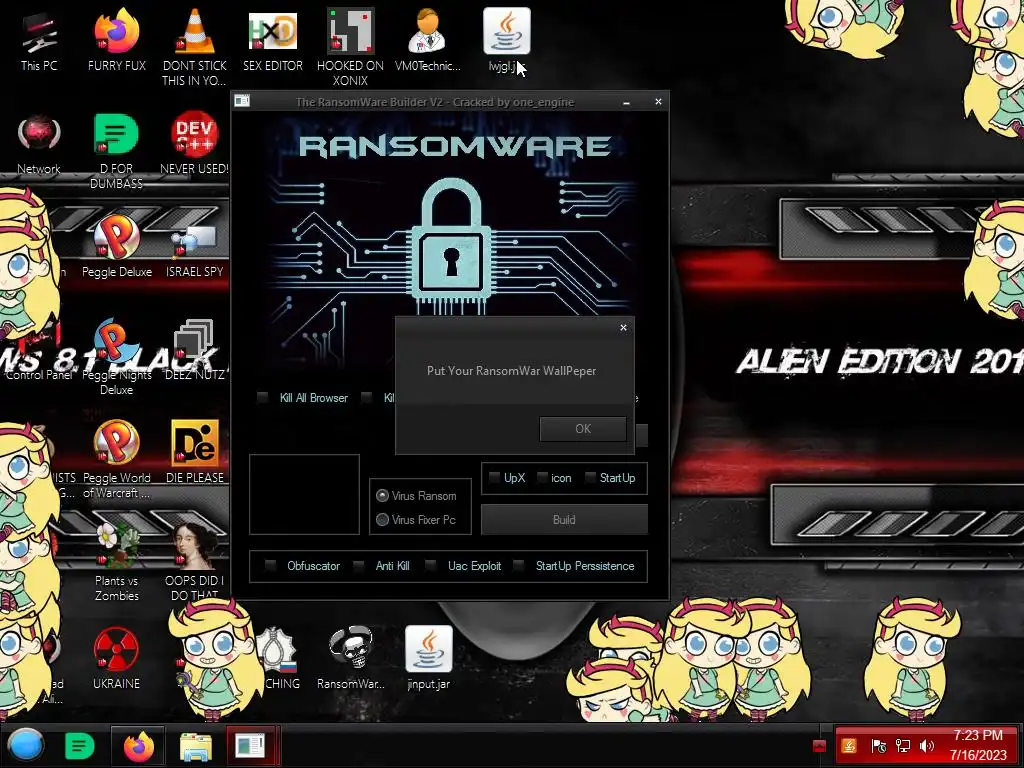Open the lwjgl jar file icon

tap(506, 40)
